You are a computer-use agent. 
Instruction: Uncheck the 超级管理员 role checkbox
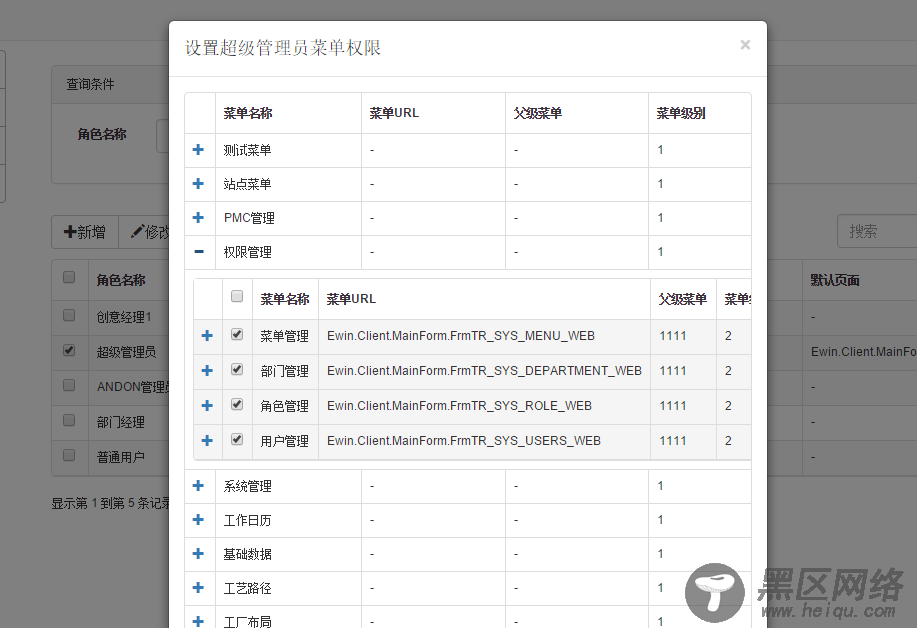click(69, 351)
